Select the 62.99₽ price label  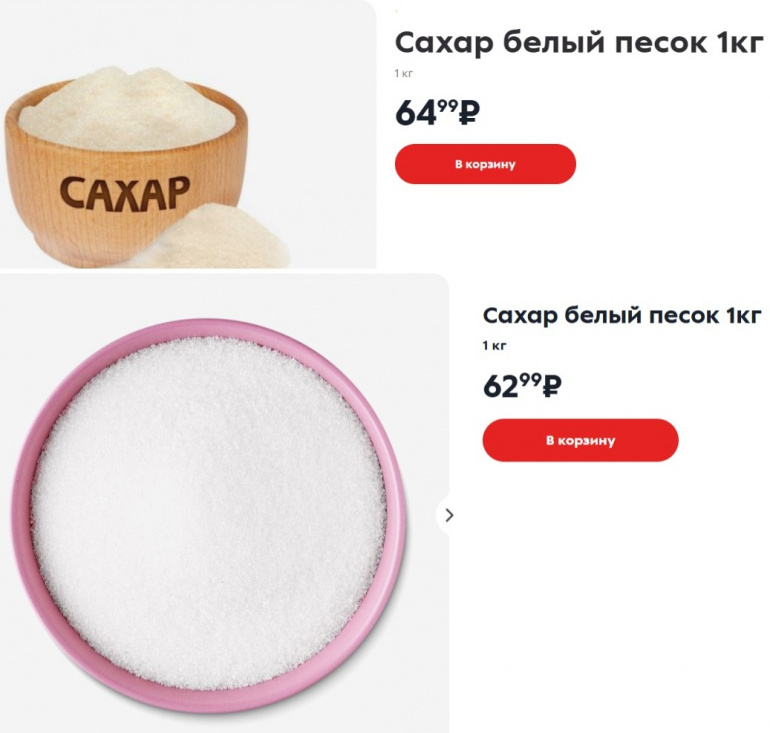click(522, 385)
